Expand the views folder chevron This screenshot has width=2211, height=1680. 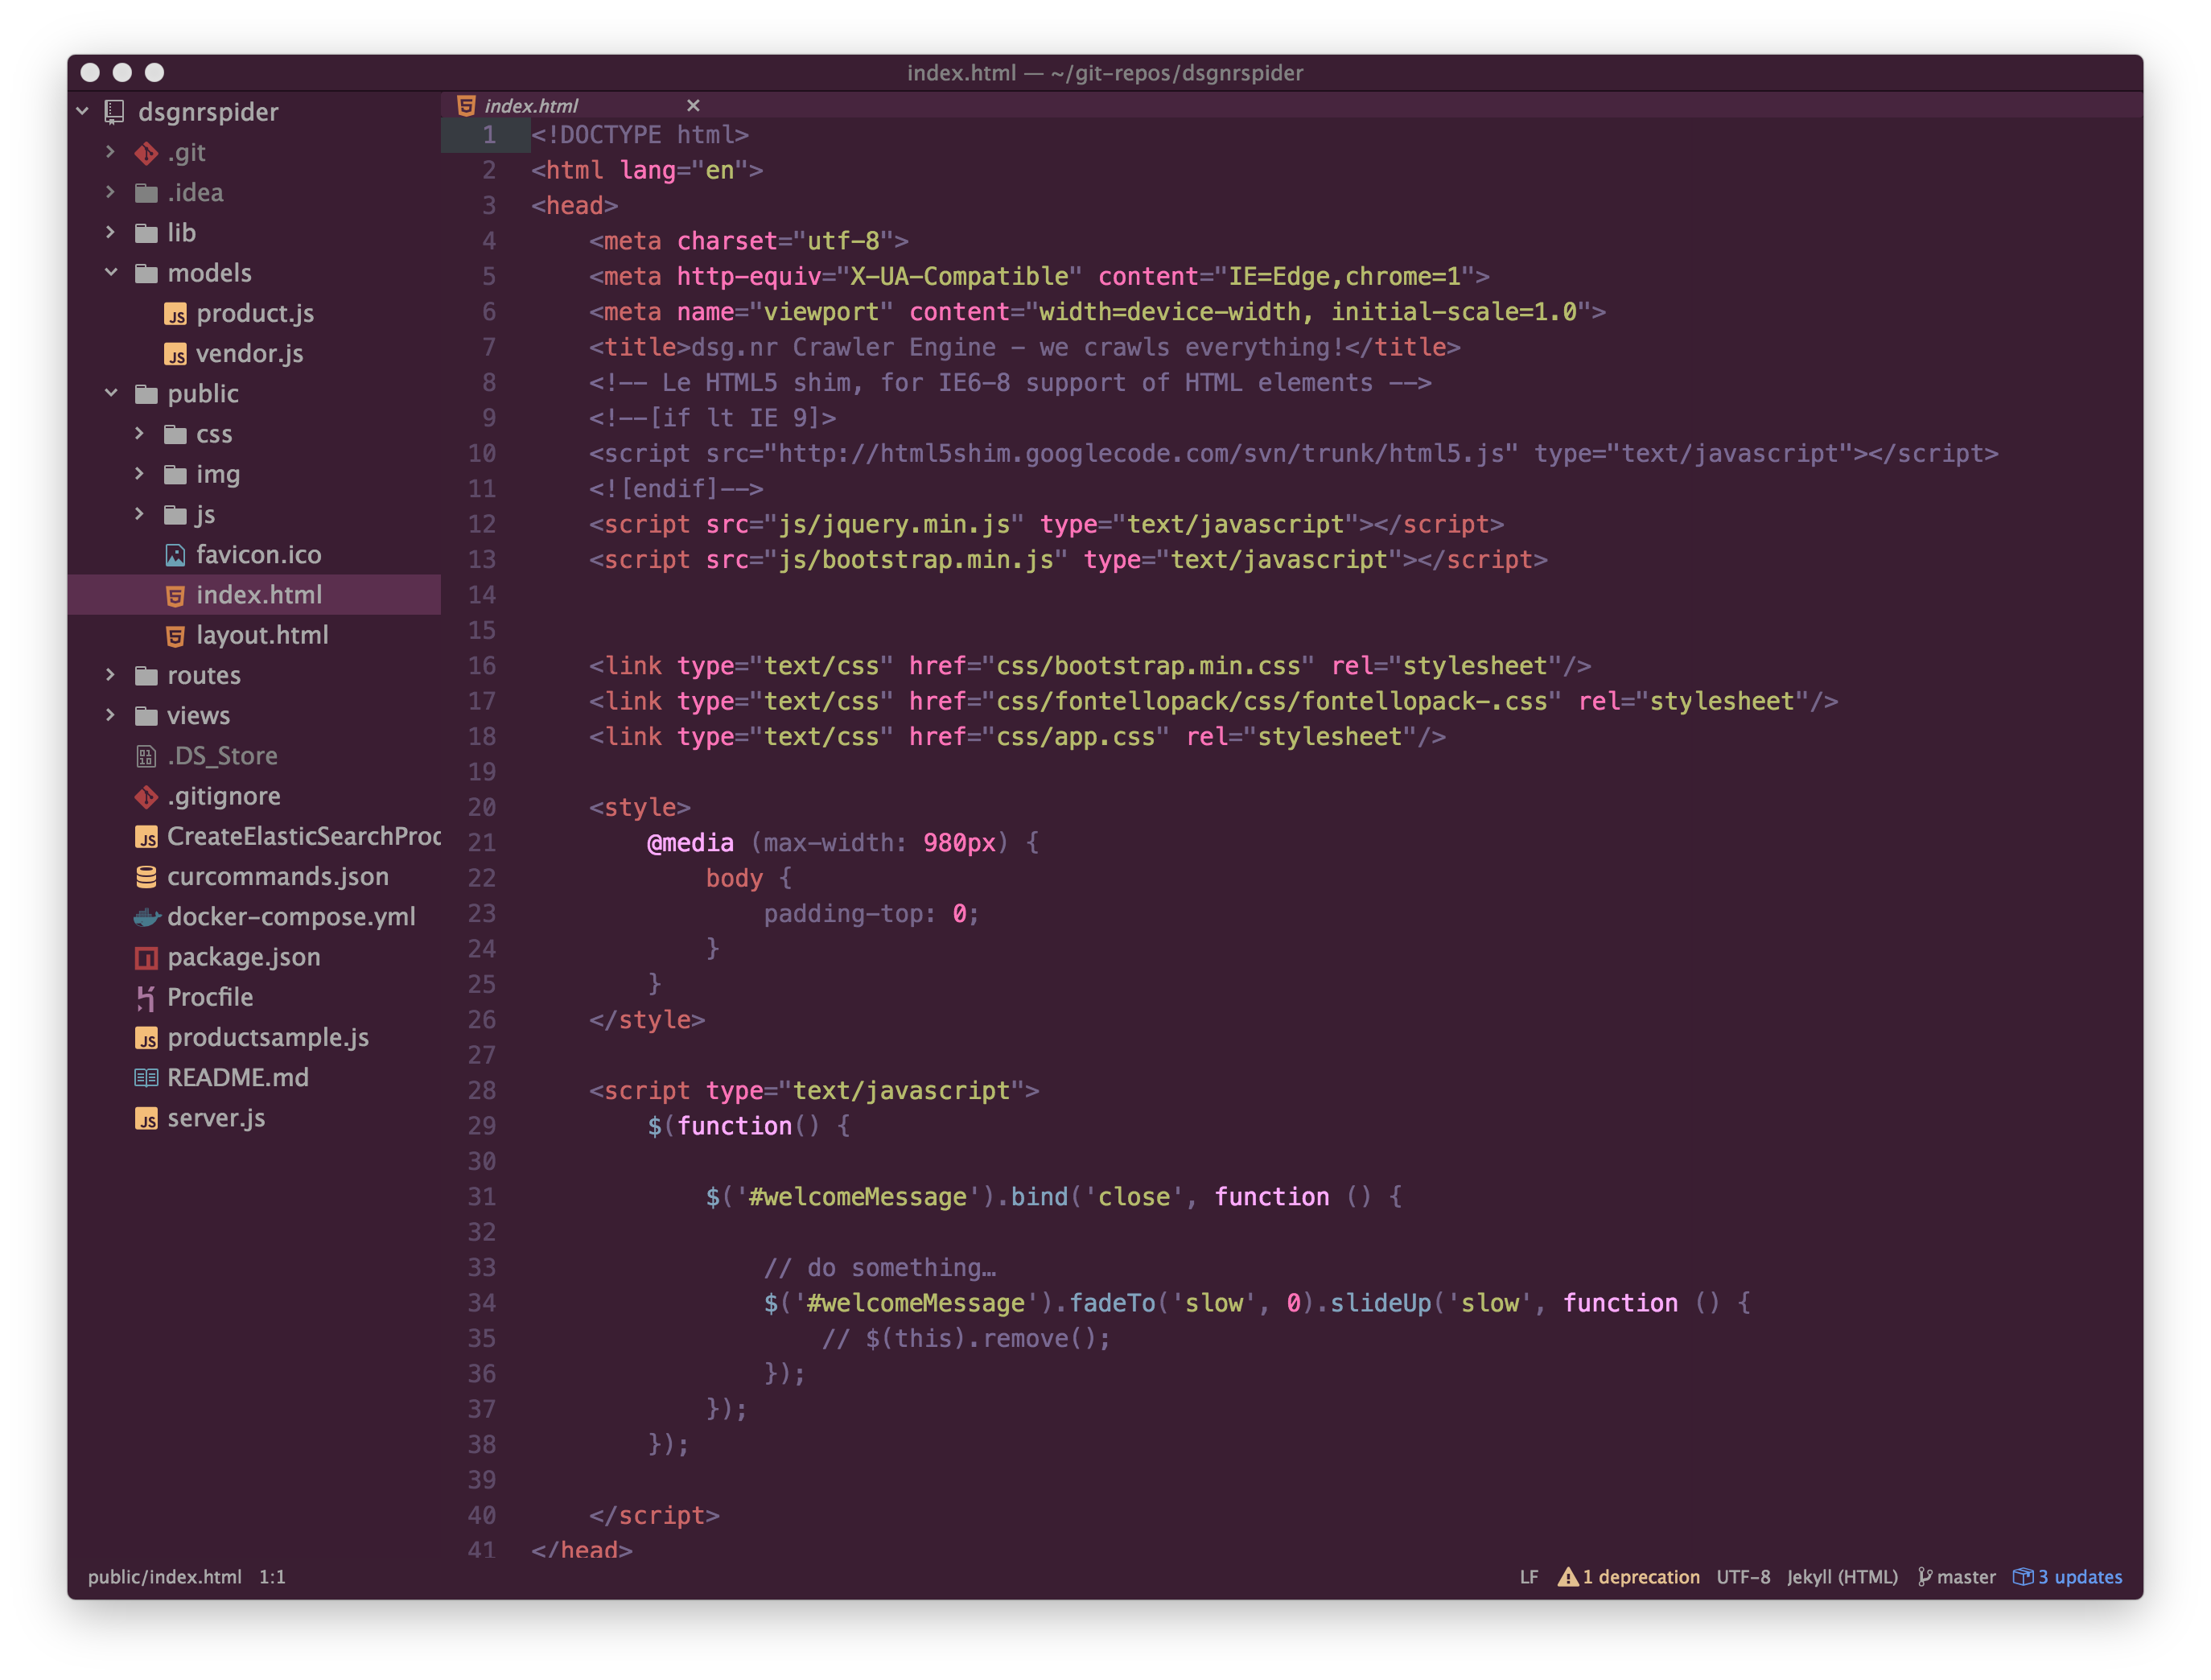tap(111, 715)
